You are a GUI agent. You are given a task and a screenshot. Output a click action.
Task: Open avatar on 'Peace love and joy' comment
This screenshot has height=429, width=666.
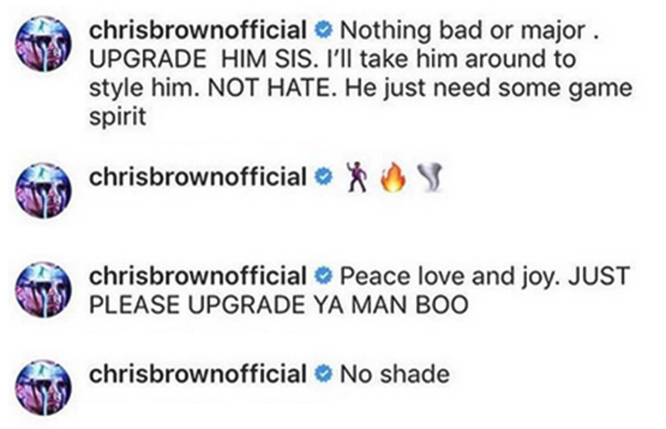43,289
